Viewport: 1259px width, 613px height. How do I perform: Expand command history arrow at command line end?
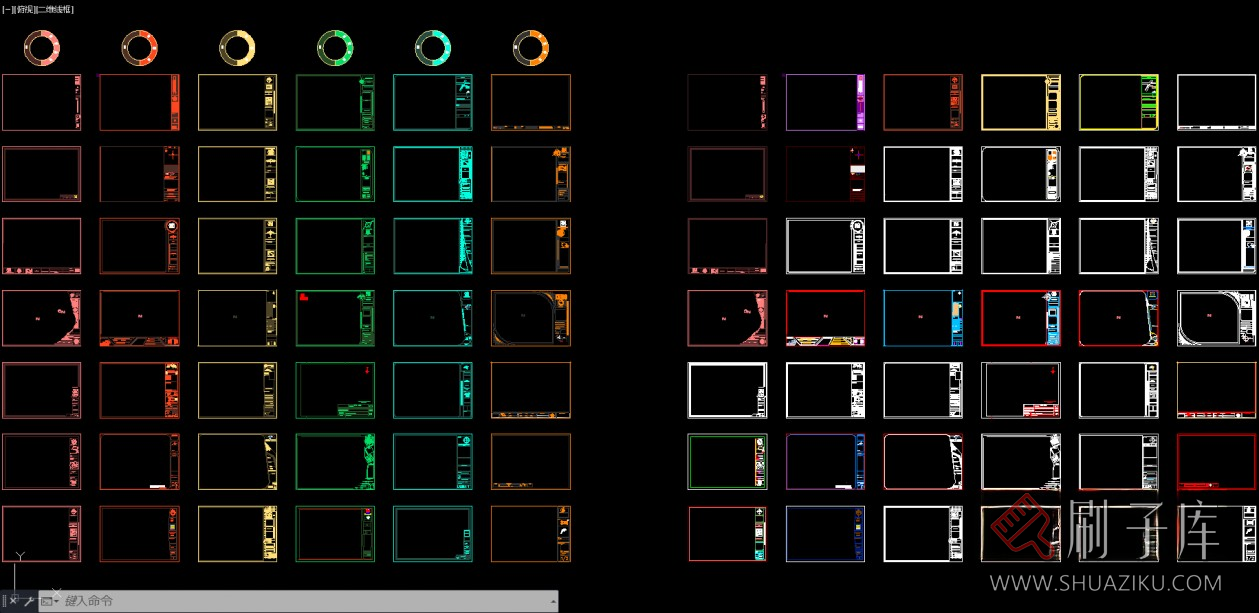pyautogui.click(x=553, y=601)
